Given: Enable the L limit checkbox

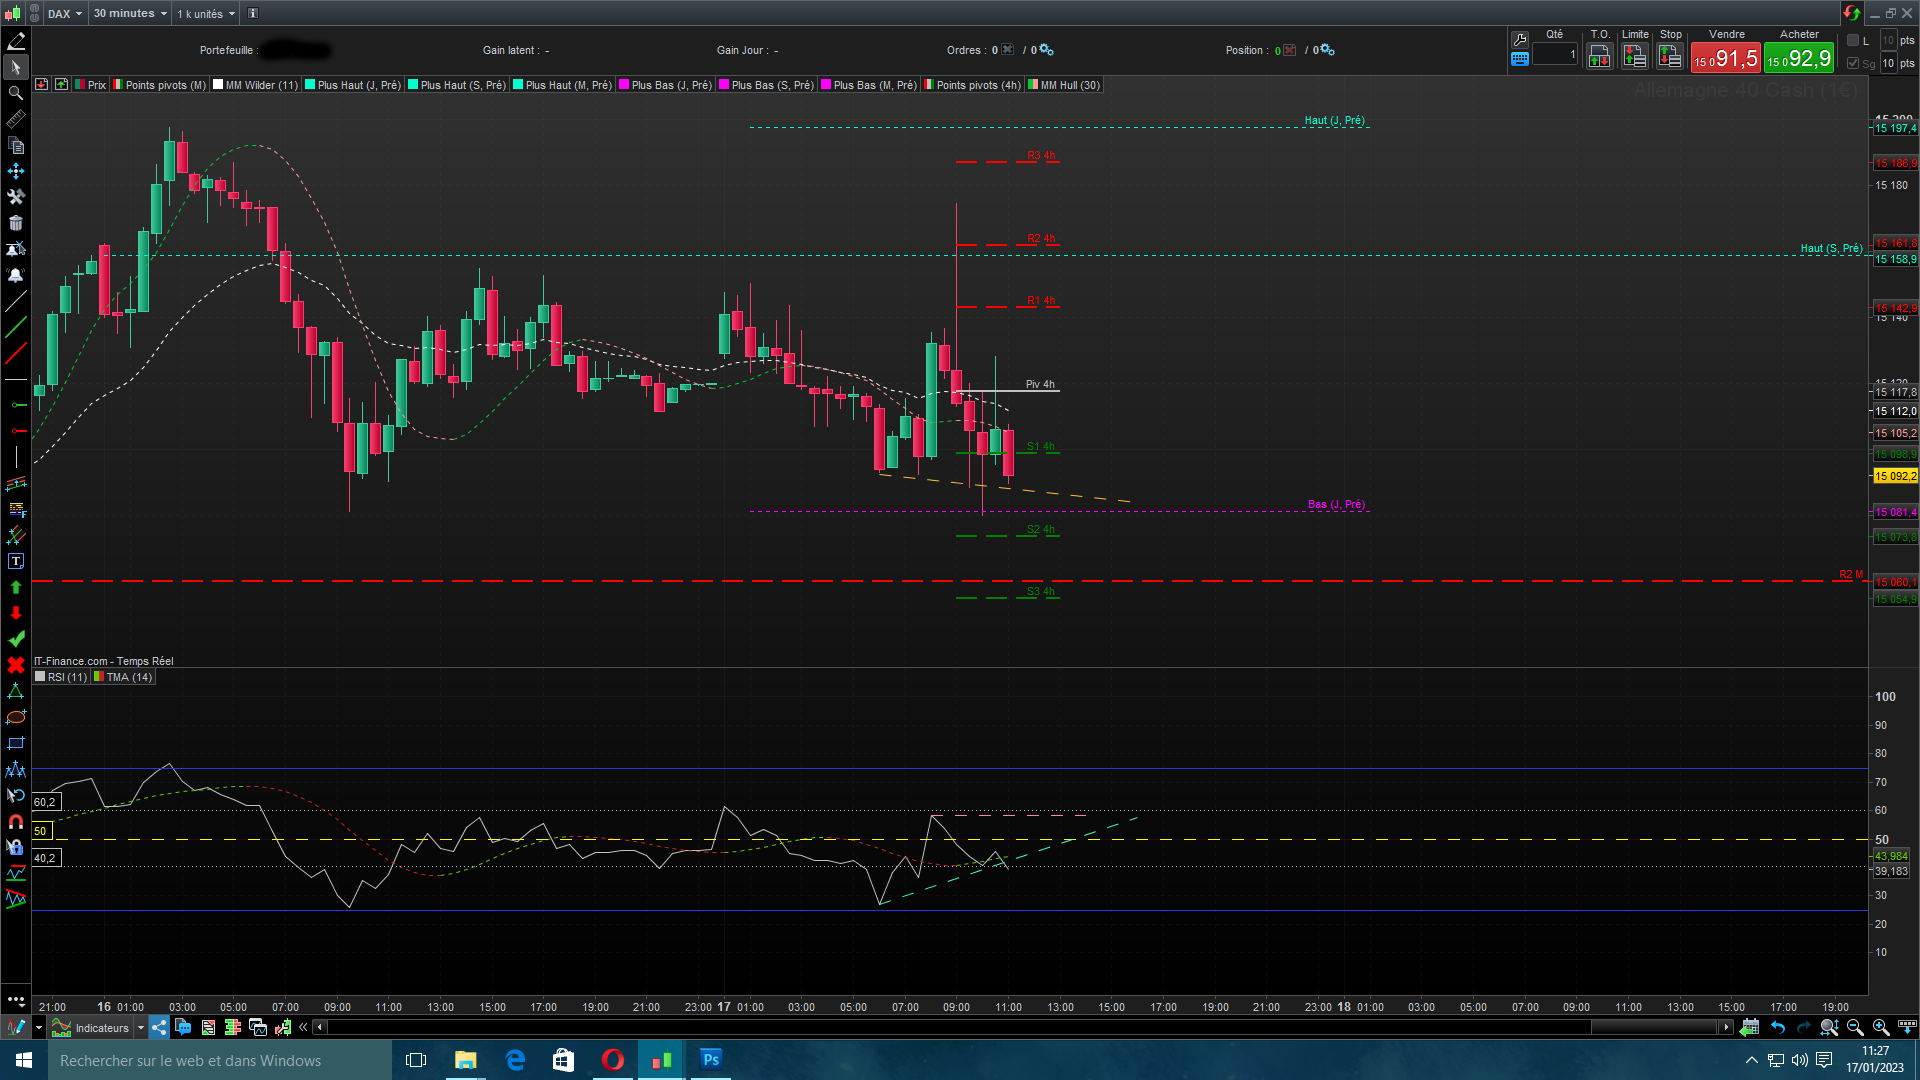Looking at the screenshot, I should pos(1853,40).
